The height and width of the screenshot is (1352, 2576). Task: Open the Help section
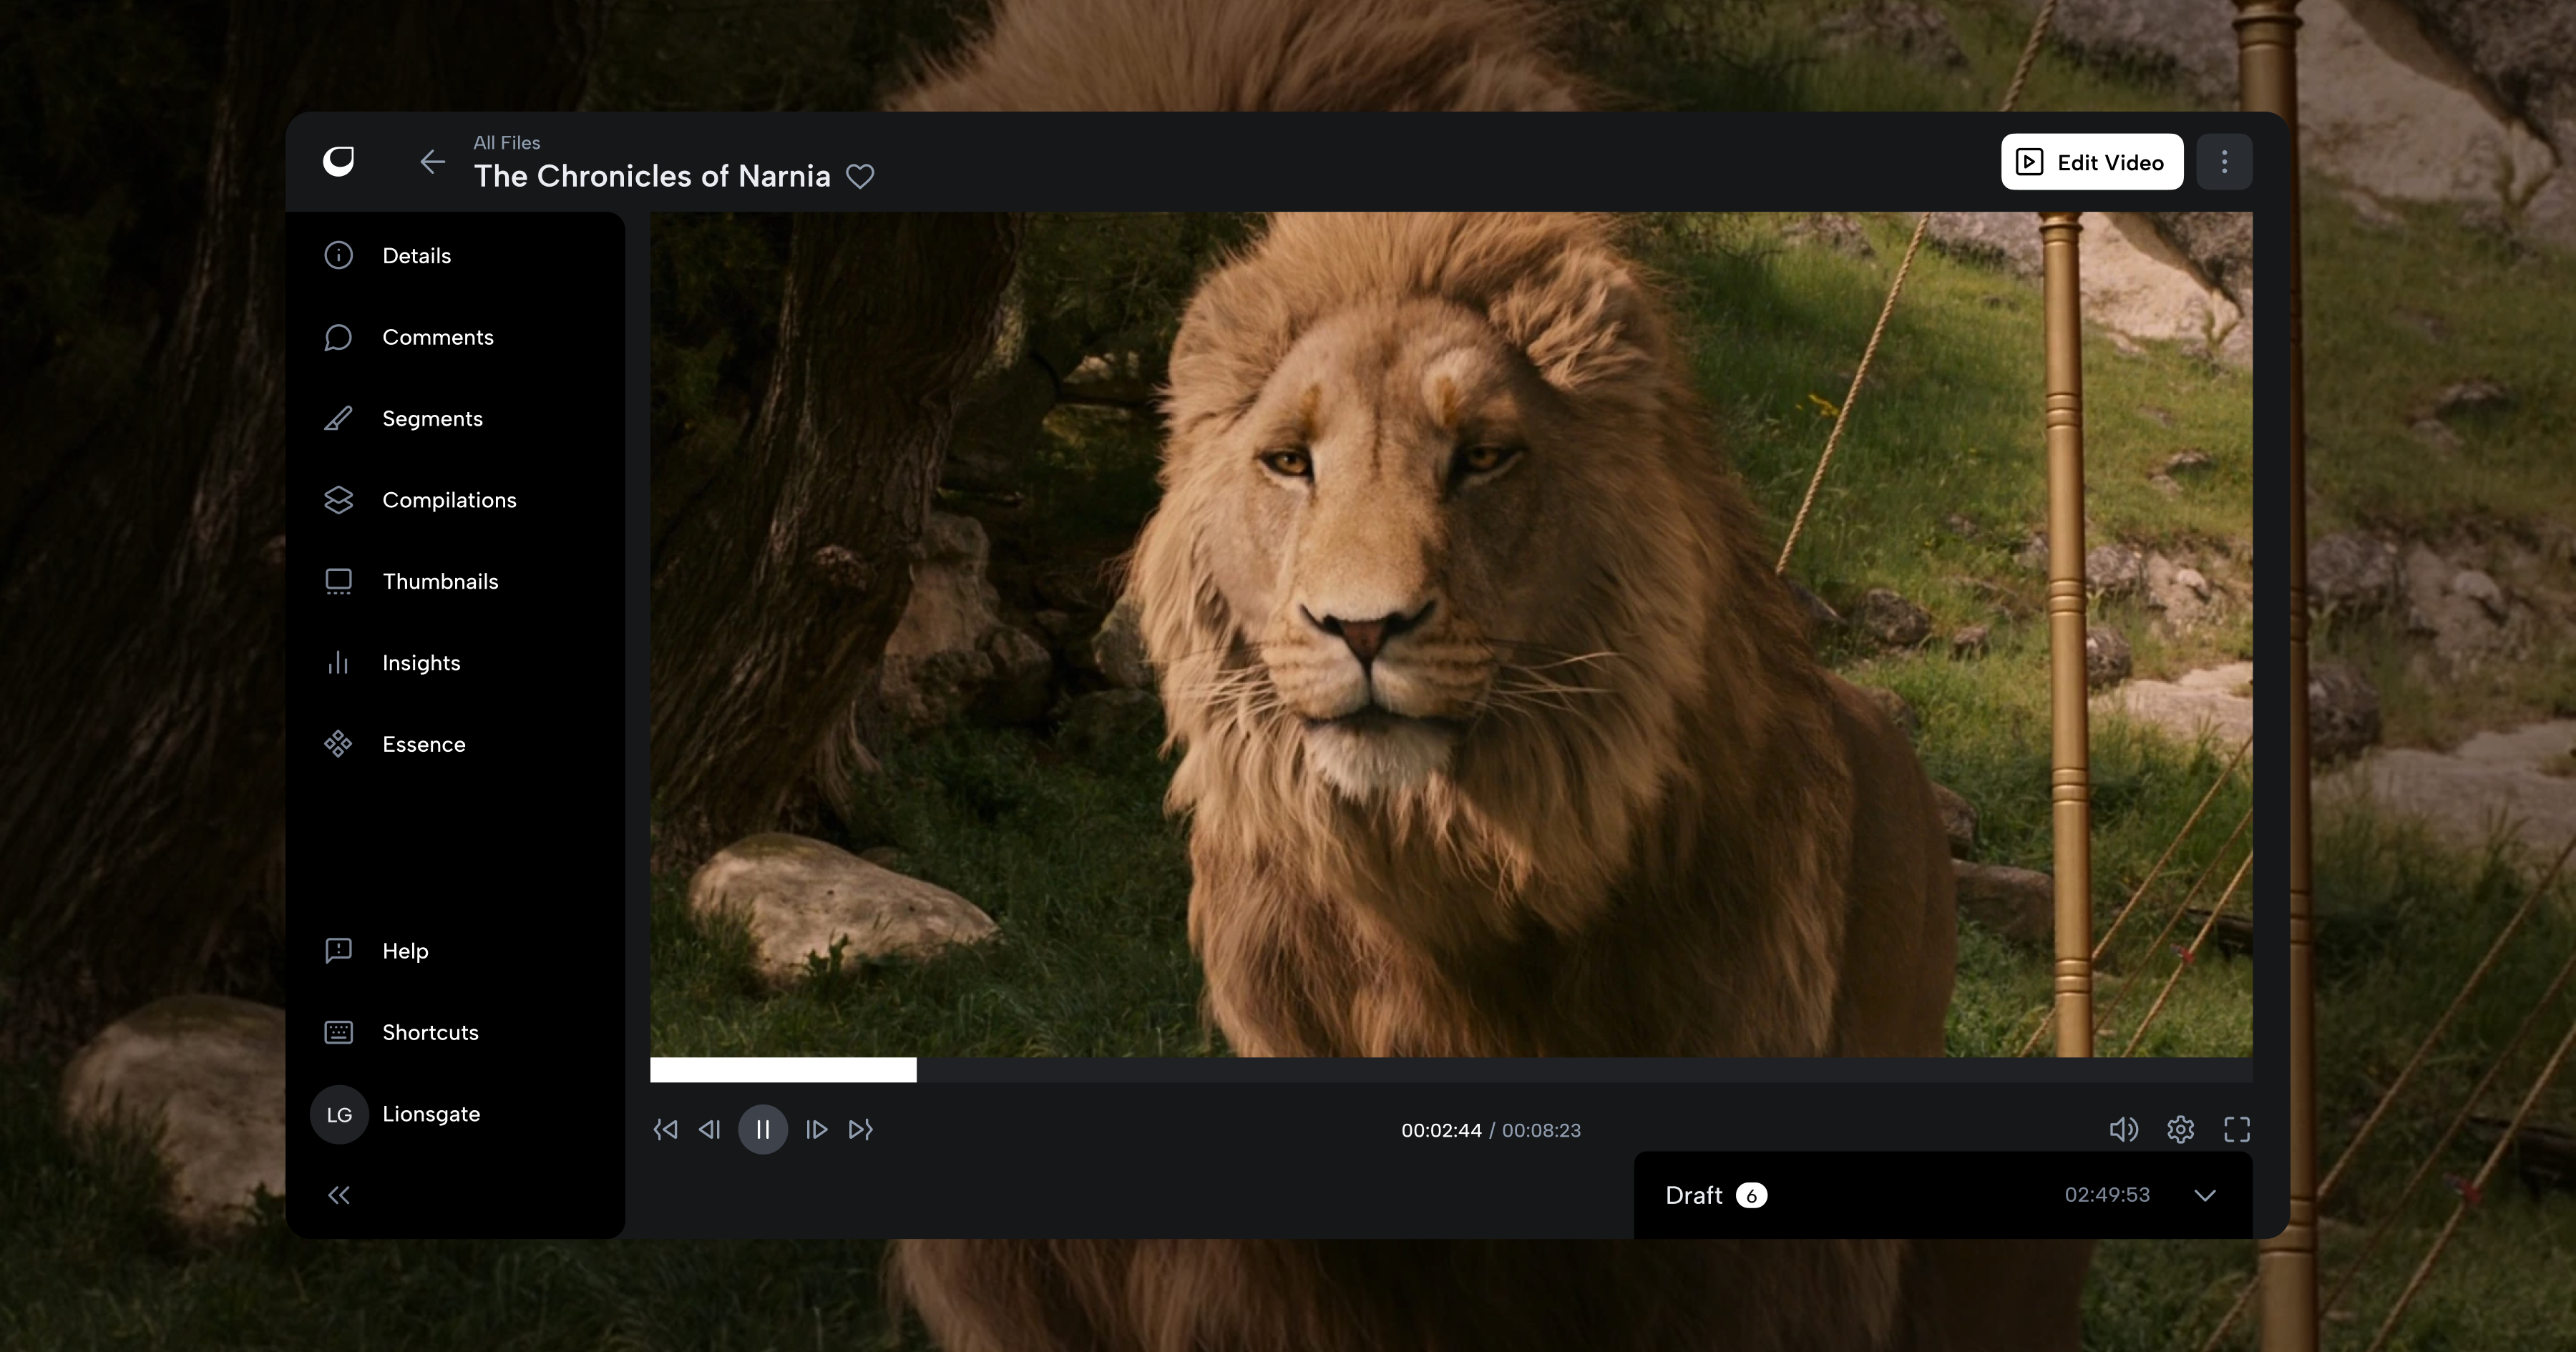pyautogui.click(x=405, y=951)
